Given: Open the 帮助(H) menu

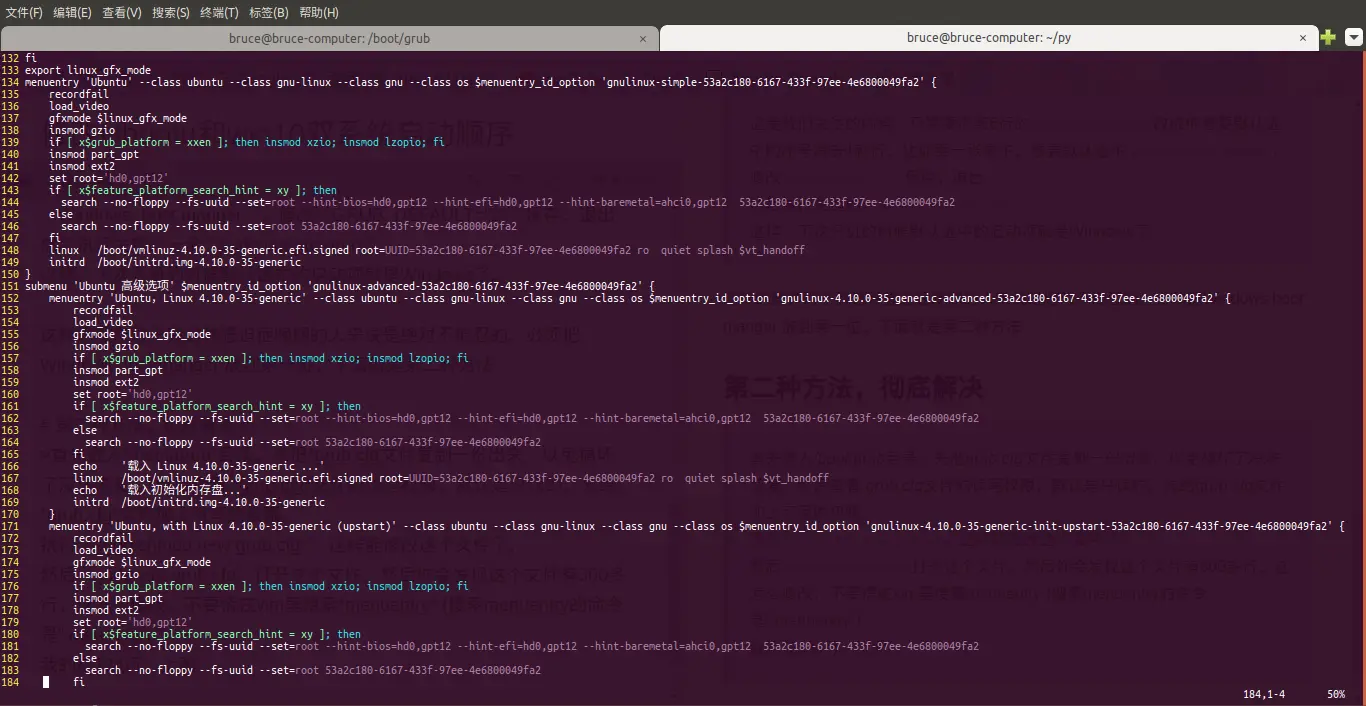Looking at the screenshot, I should tap(319, 12).
